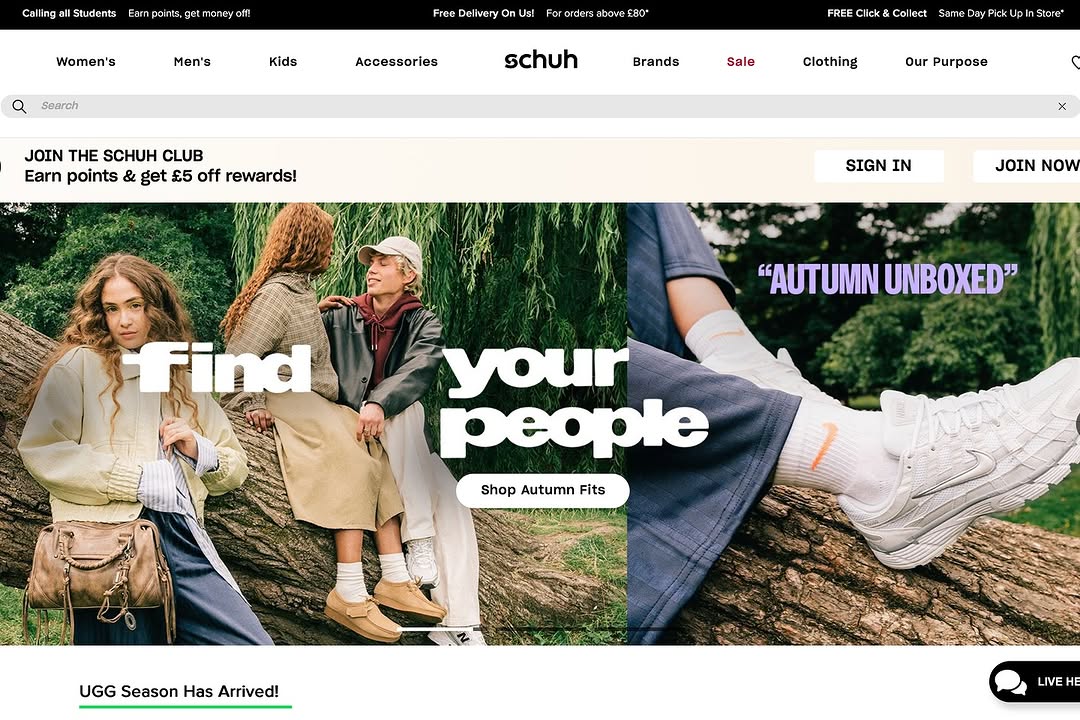Open the Women's menu
The width and height of the screenshot is (1080, 720).
pos(85,61)
